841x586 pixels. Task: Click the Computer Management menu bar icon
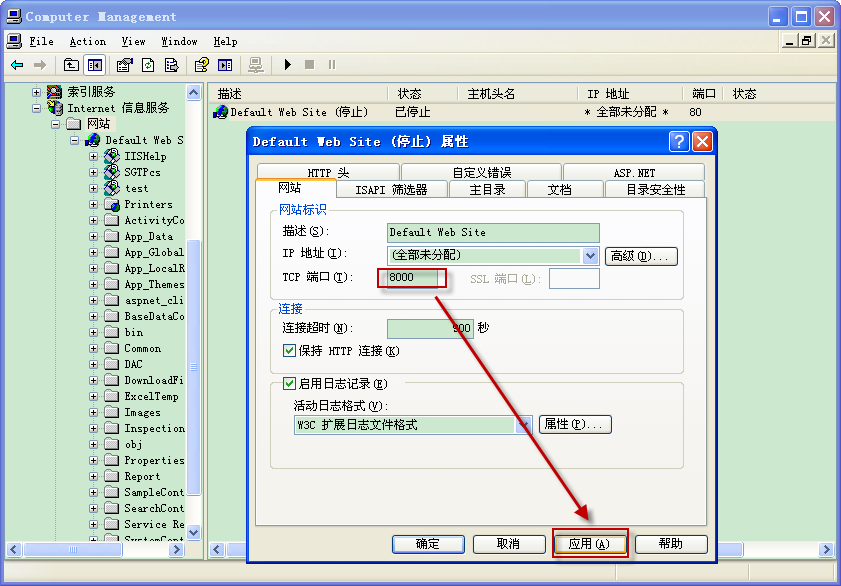click(14, 41)
